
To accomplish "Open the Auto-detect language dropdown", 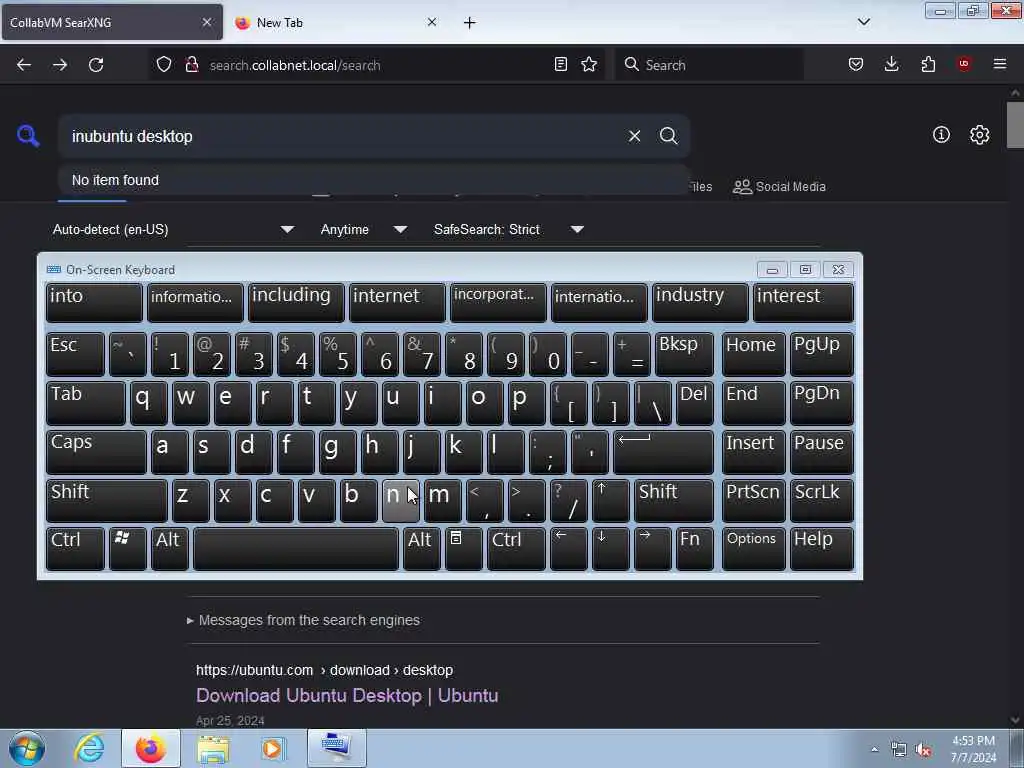I will tap(174, 230).
